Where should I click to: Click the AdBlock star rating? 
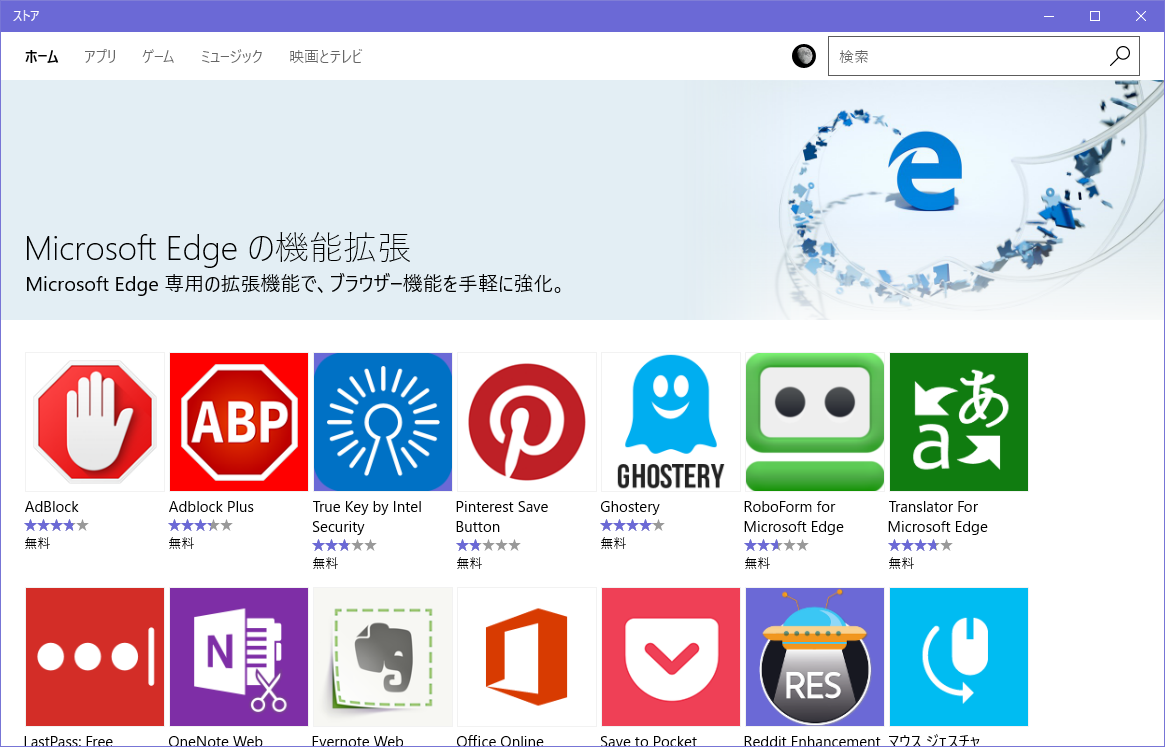[56, 526]
